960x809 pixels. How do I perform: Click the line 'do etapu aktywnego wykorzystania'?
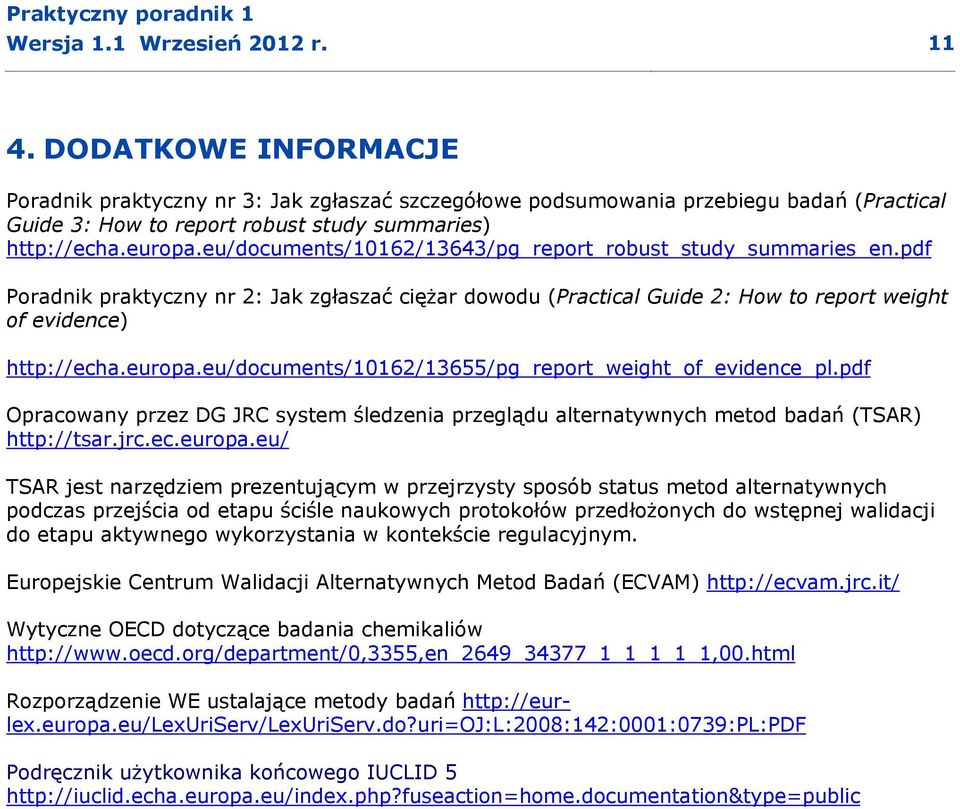[x=321, y=535]
